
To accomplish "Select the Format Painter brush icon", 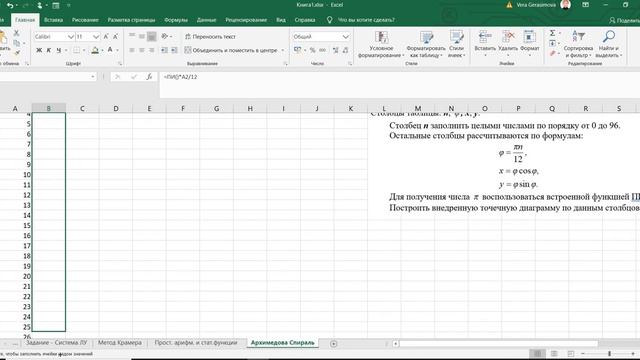I will coord(17,53).
